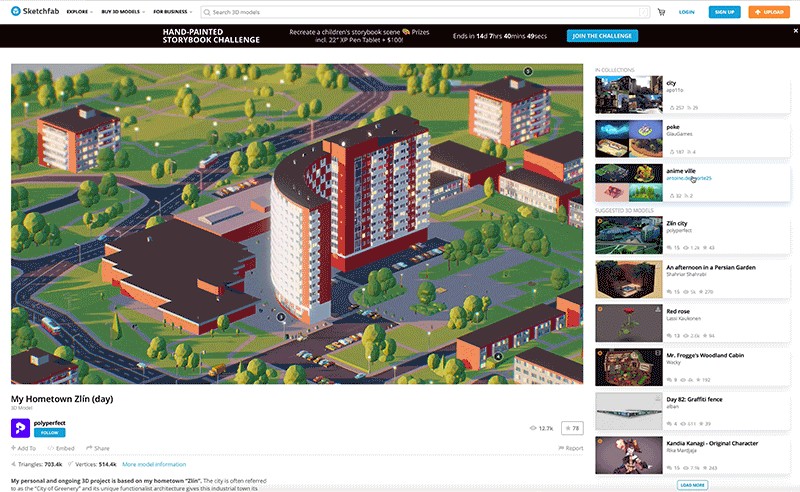This screenshot has width=800, height=492.
Task: Close the storybook challenge banner
Action: 795,31
